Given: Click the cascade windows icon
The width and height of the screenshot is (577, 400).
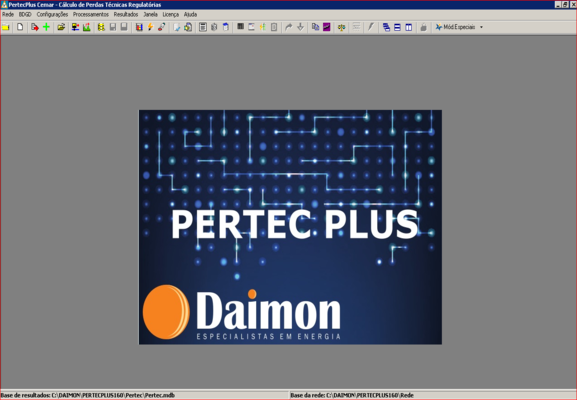Looking at the screenshot, I should point(386,27).
